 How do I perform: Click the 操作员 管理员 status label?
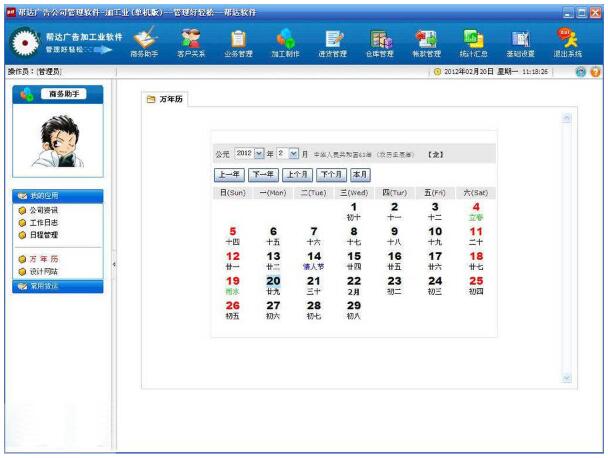[35, 72]
